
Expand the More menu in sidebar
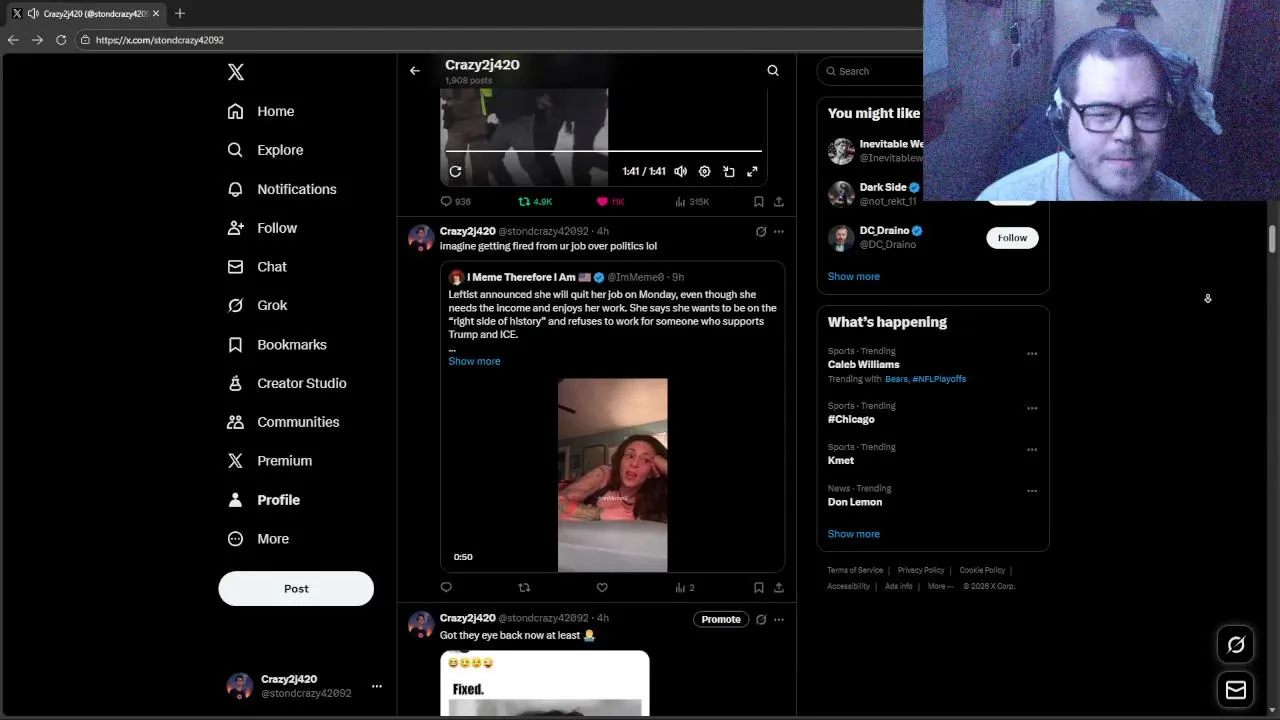[258, 539]
